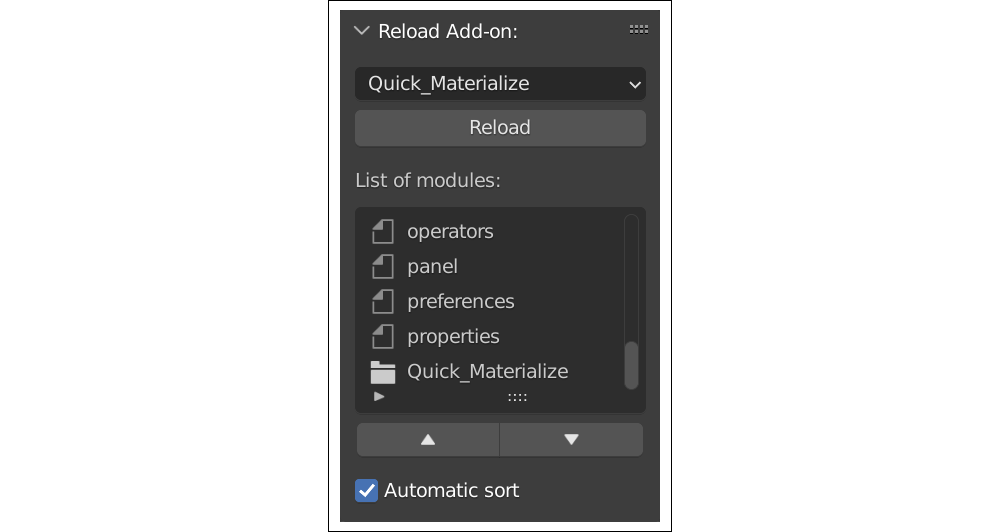Select the panel module in the list
This screenshot has width=1000, height=532.
pyautogui.click(x=432, y=267)
